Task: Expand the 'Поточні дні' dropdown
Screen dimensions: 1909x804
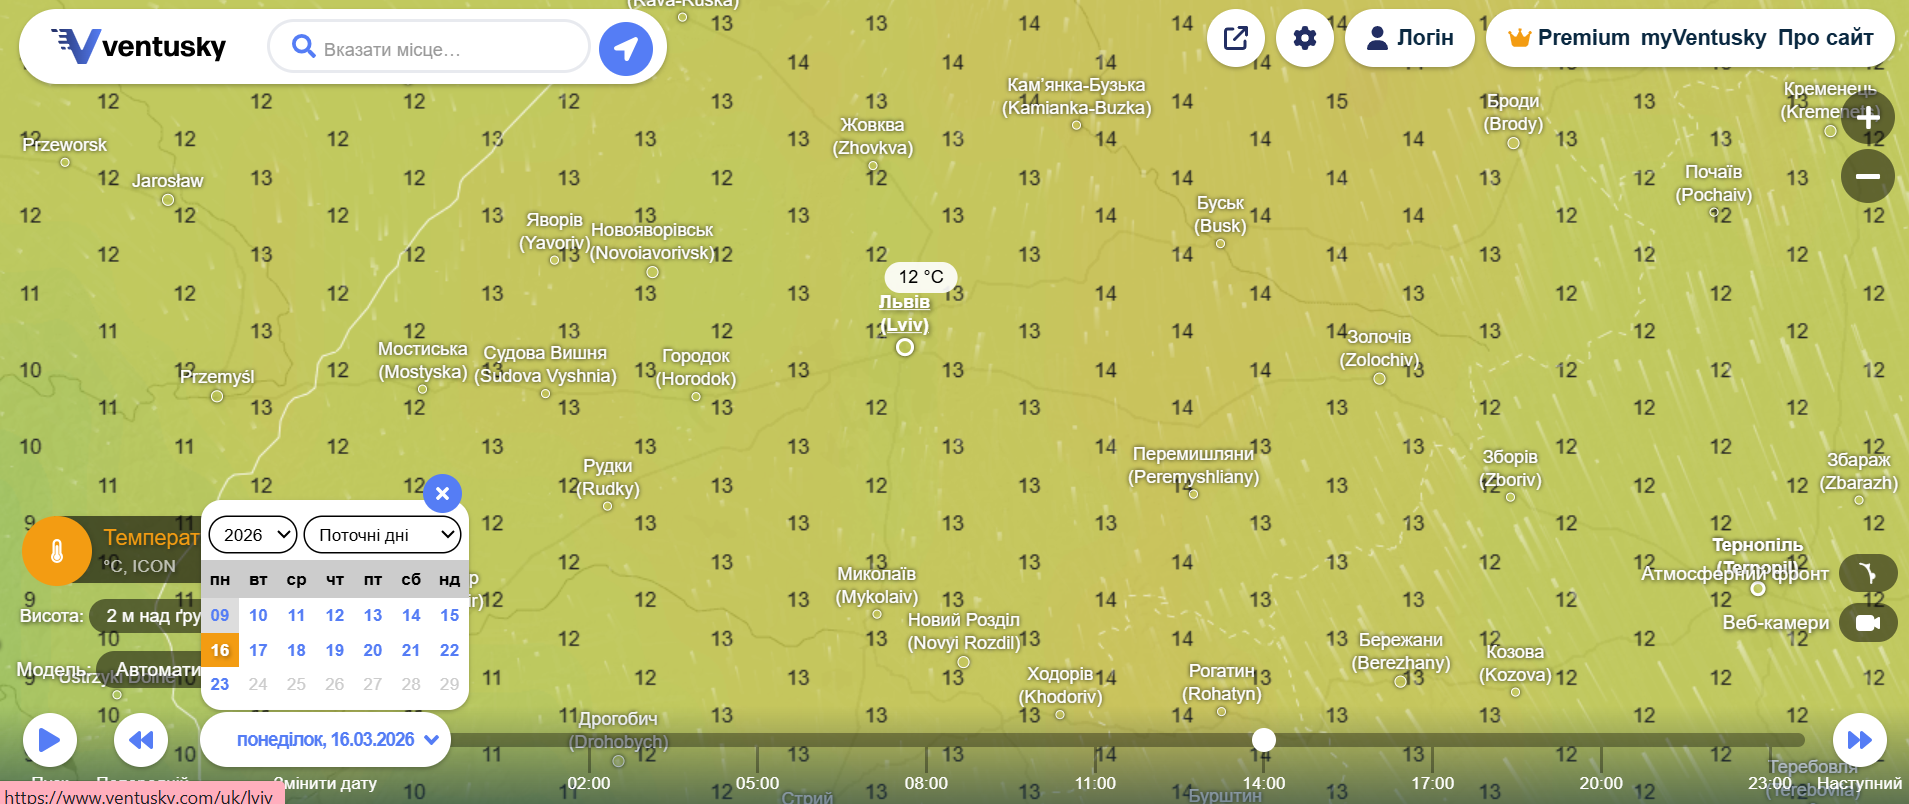Action: point(382,535)
